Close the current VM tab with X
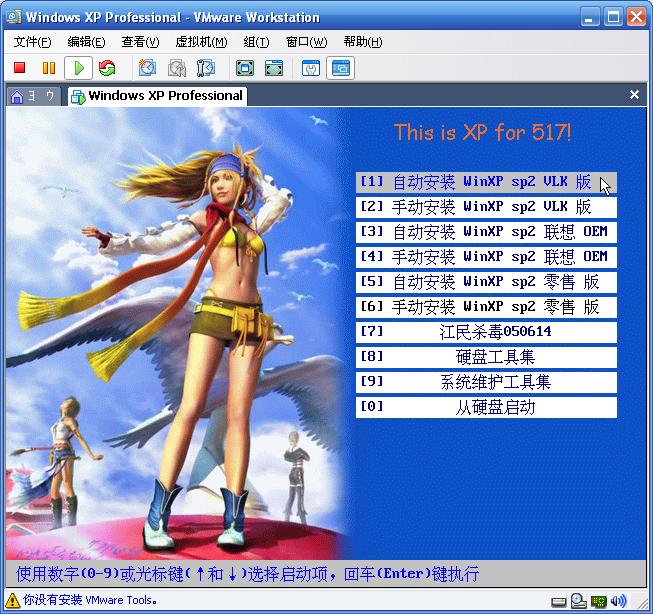653x614 pixels. [x=634, y=95]
